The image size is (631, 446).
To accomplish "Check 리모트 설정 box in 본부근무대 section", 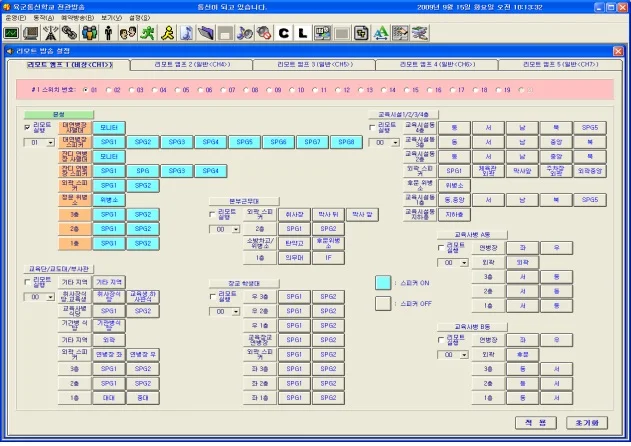I will pos(212,214).
